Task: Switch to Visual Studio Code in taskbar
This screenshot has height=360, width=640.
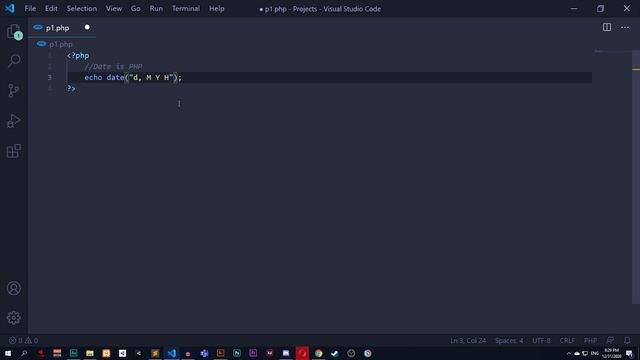Action: pos(171,353)
